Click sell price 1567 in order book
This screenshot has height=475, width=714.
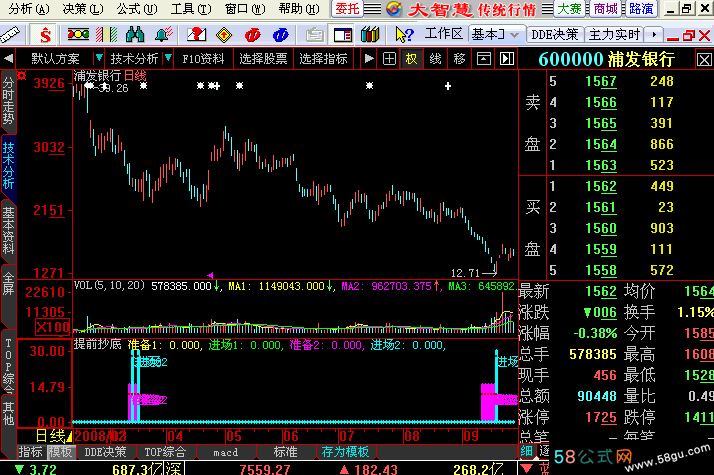point(601,82)
